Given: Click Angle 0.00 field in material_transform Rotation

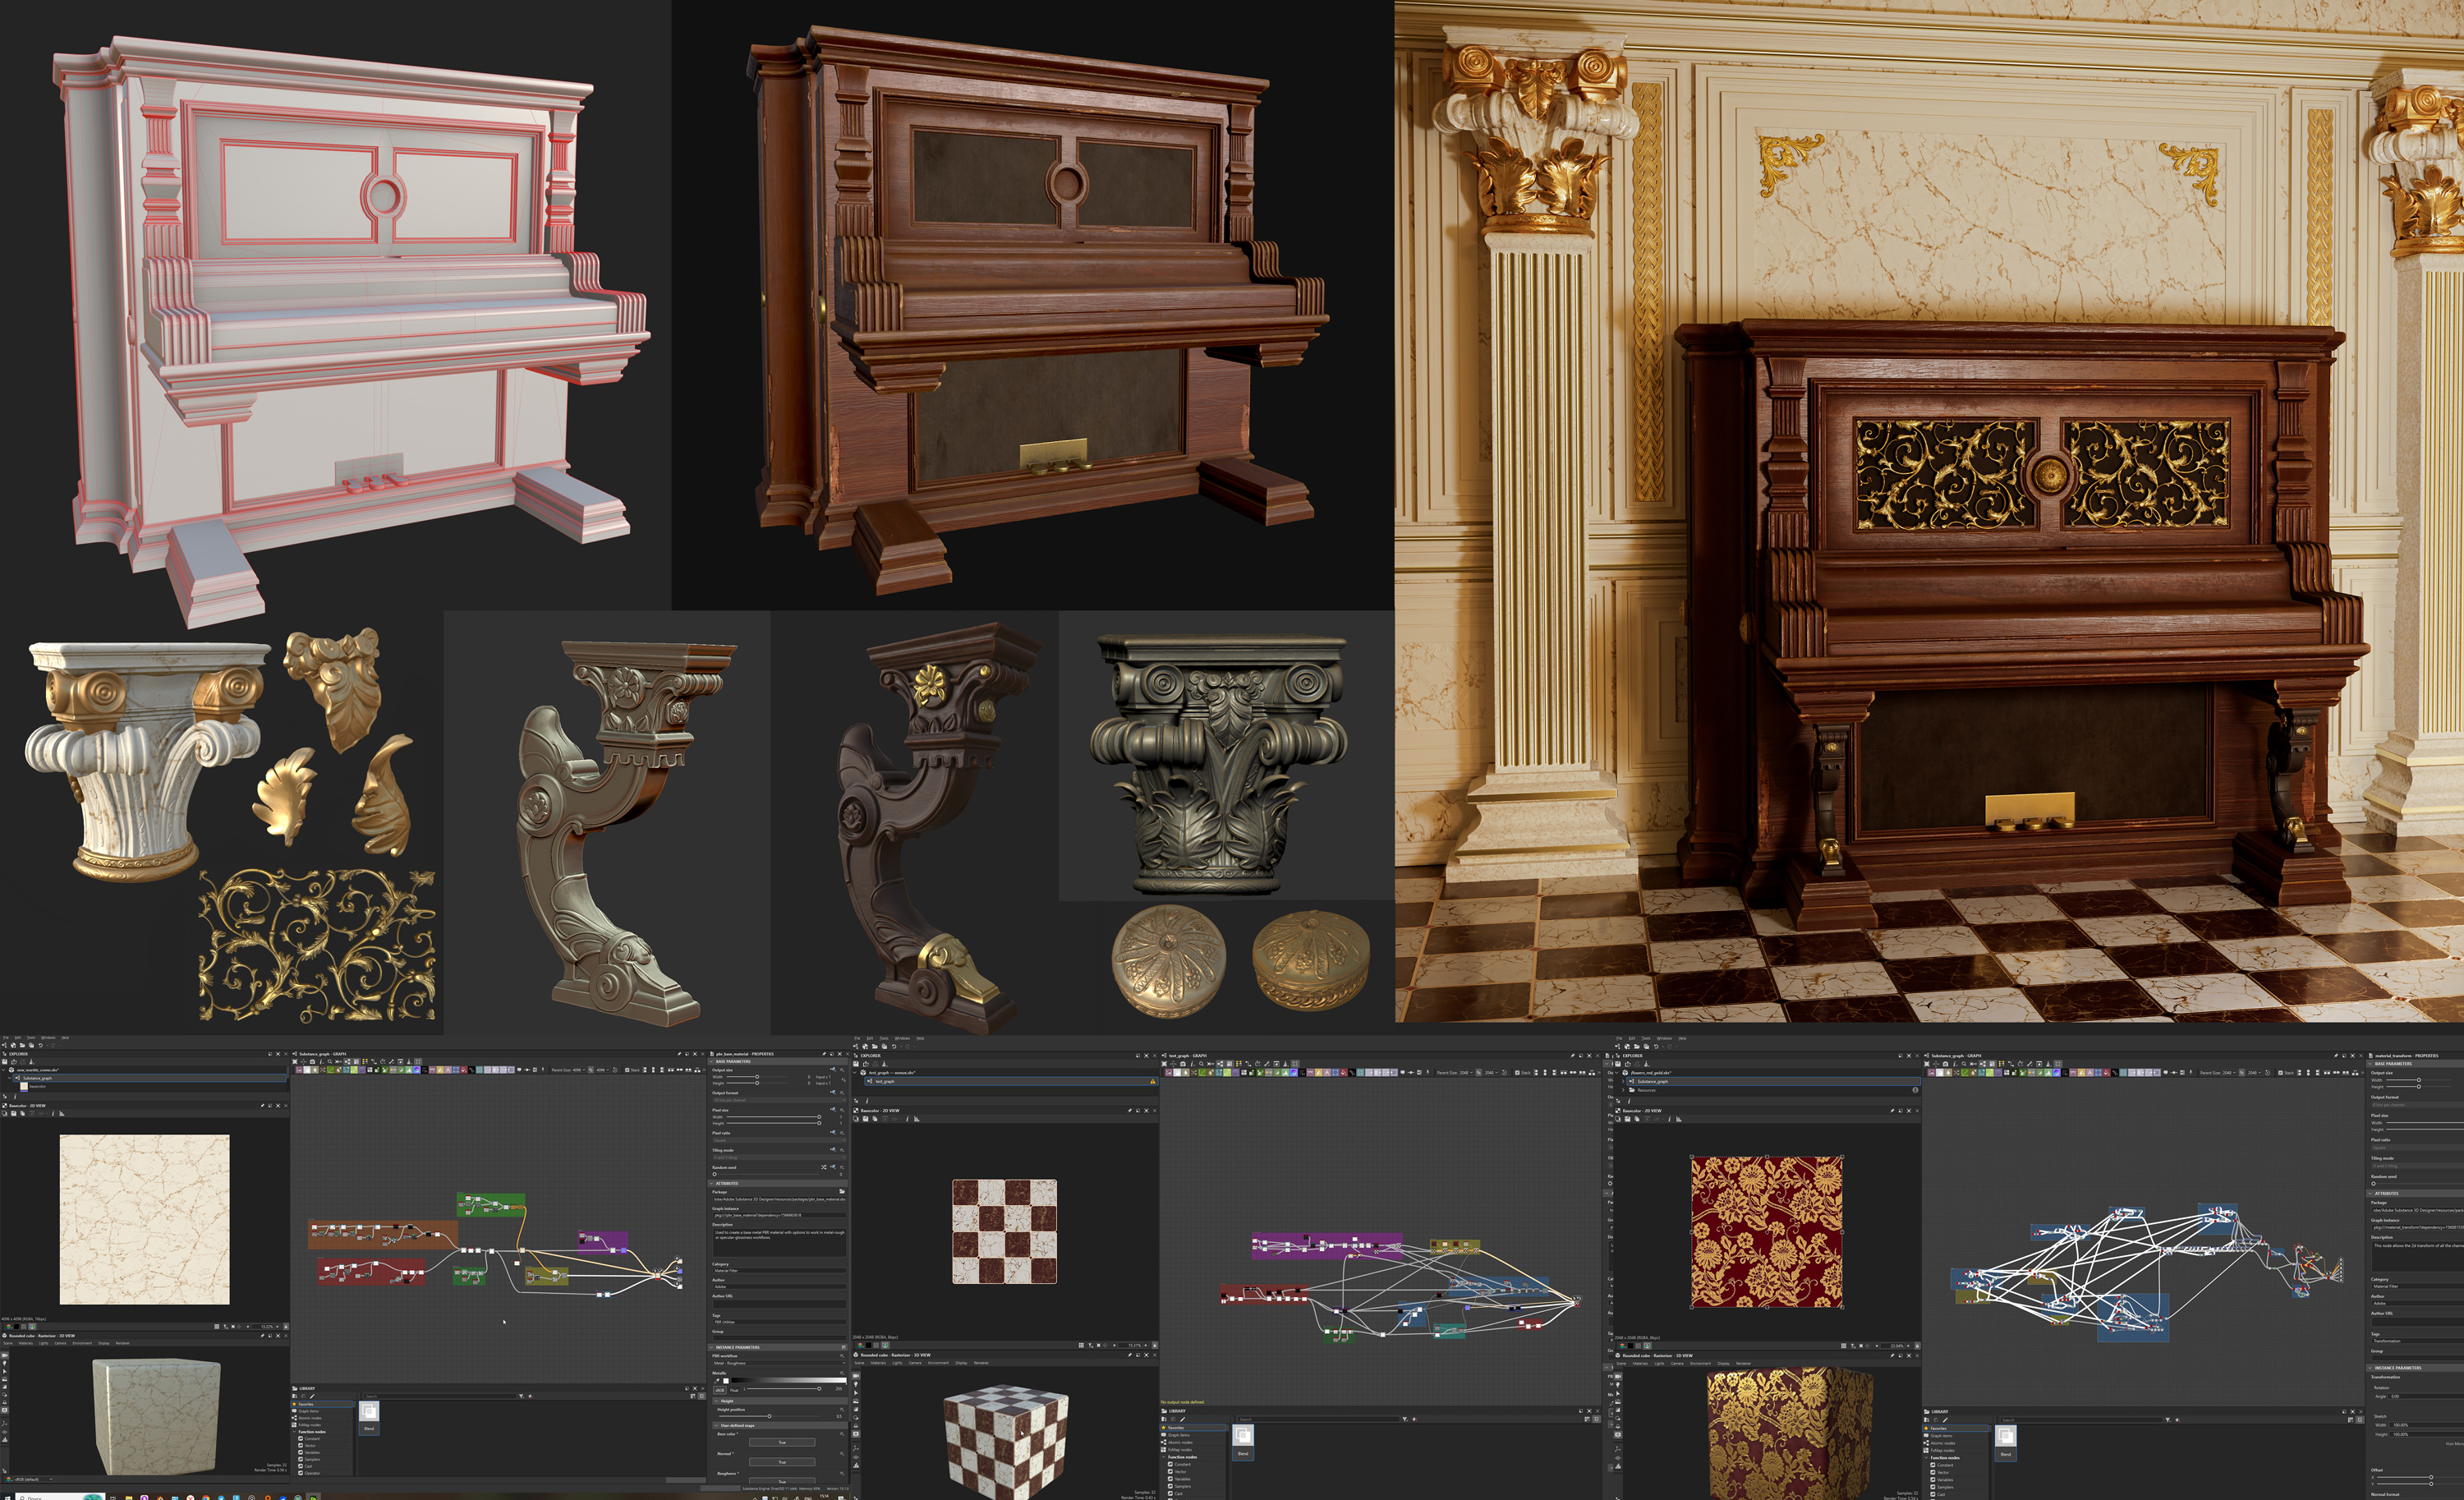Looking at the screenshot, I should pos(2426,1397).
